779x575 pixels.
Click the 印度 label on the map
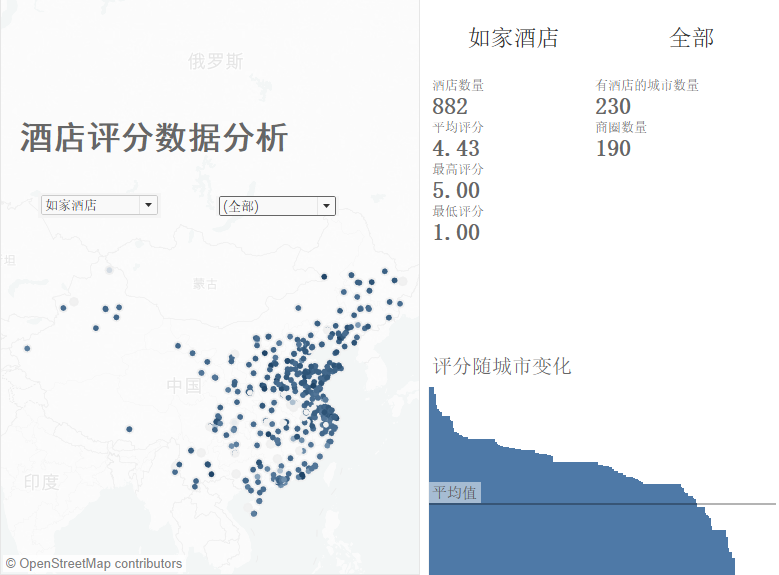pos(41,482)
